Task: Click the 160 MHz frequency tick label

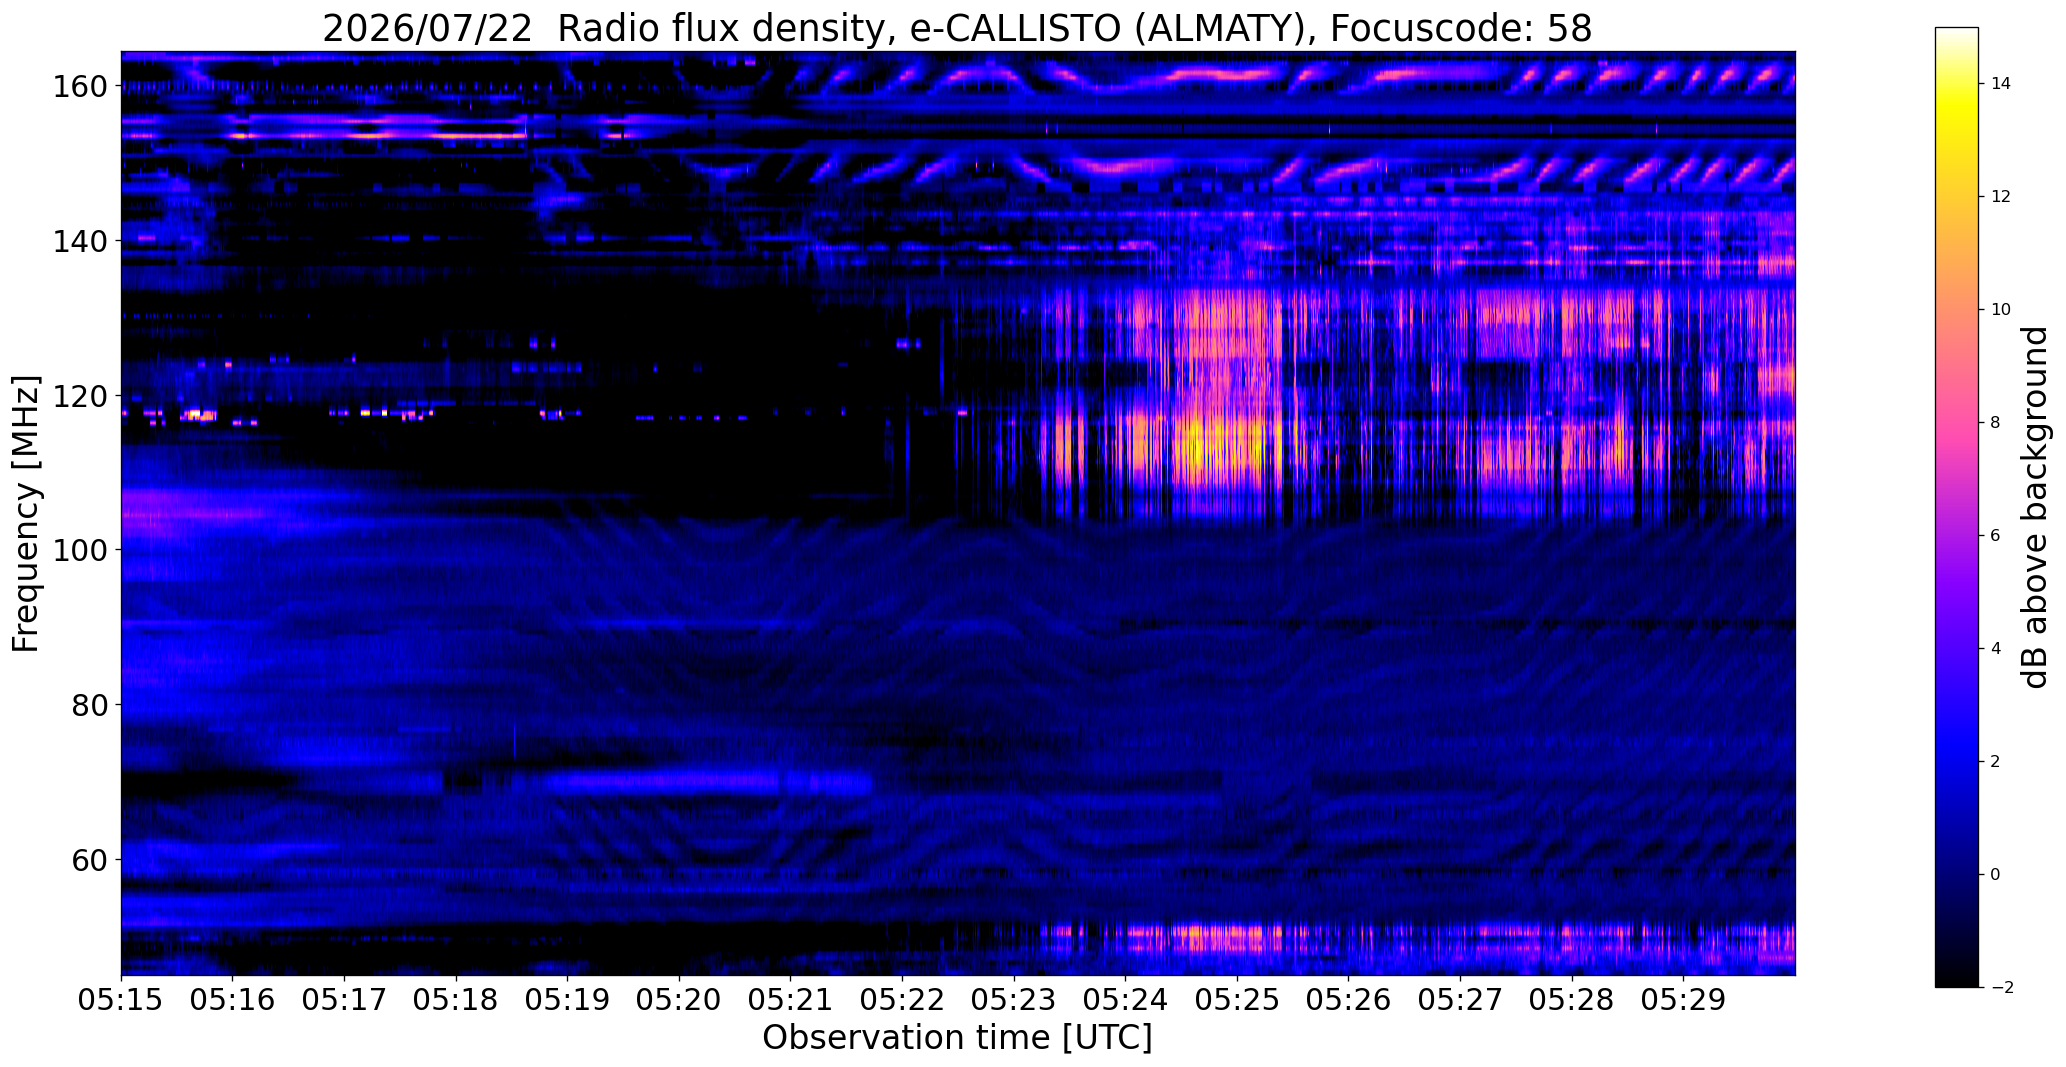Action: pos(79,87)
